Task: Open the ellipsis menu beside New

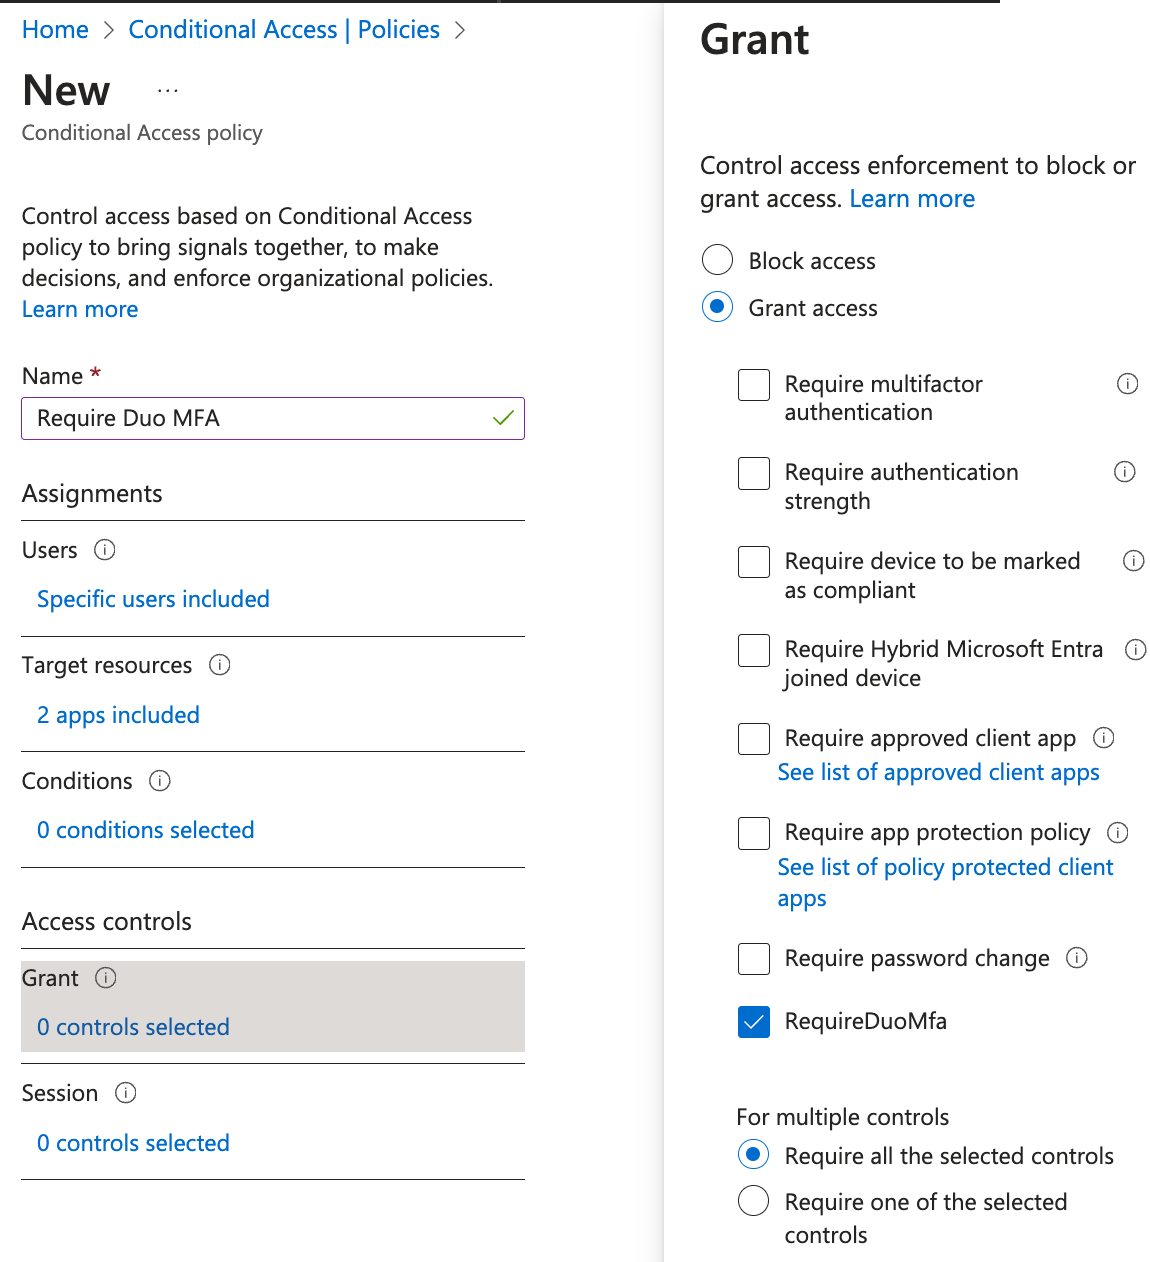Action: coord(168,91)
